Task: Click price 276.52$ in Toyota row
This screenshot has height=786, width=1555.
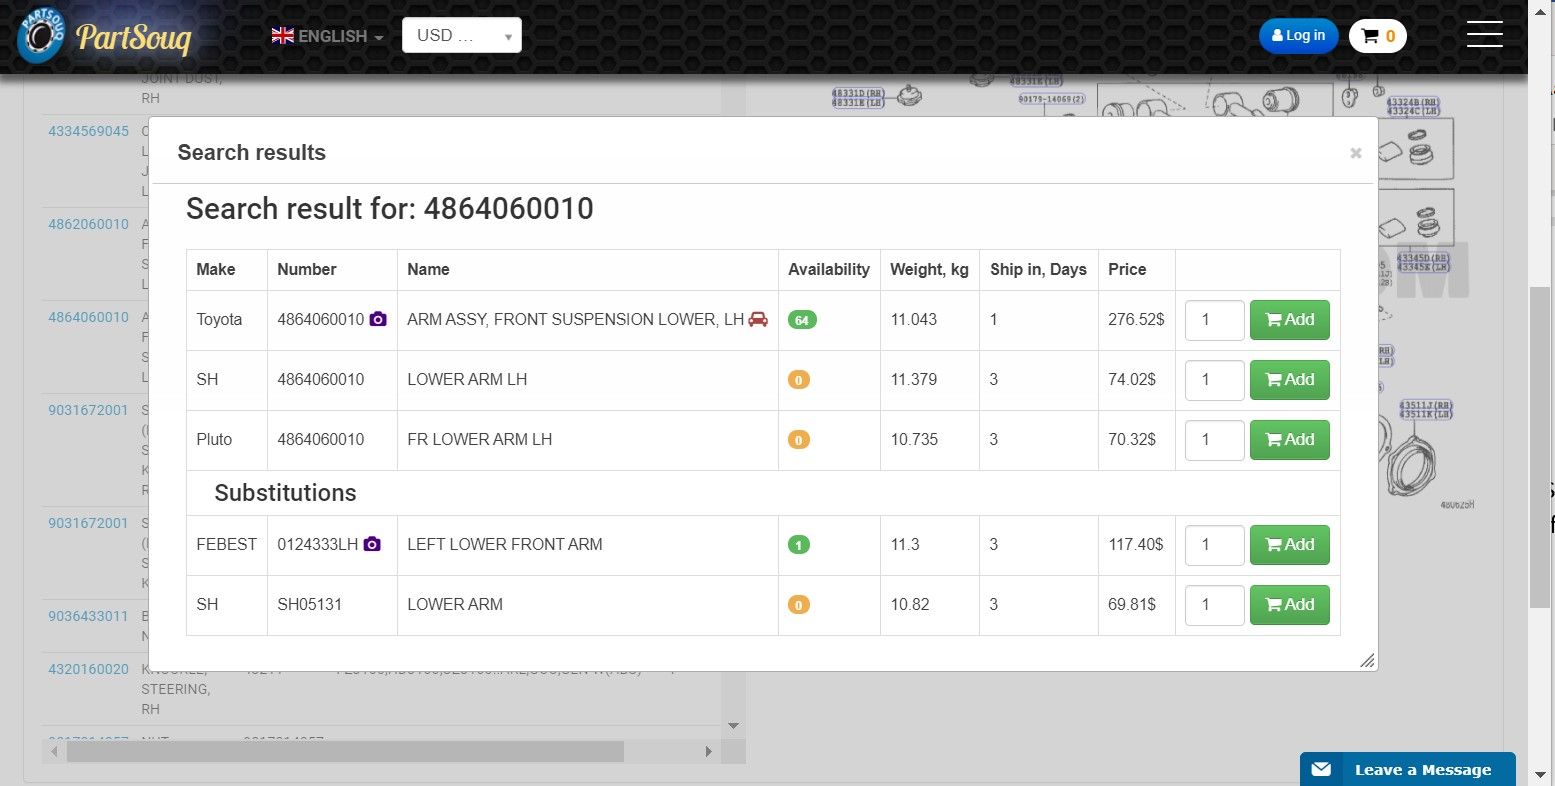Action: [x=1136, y=320]
